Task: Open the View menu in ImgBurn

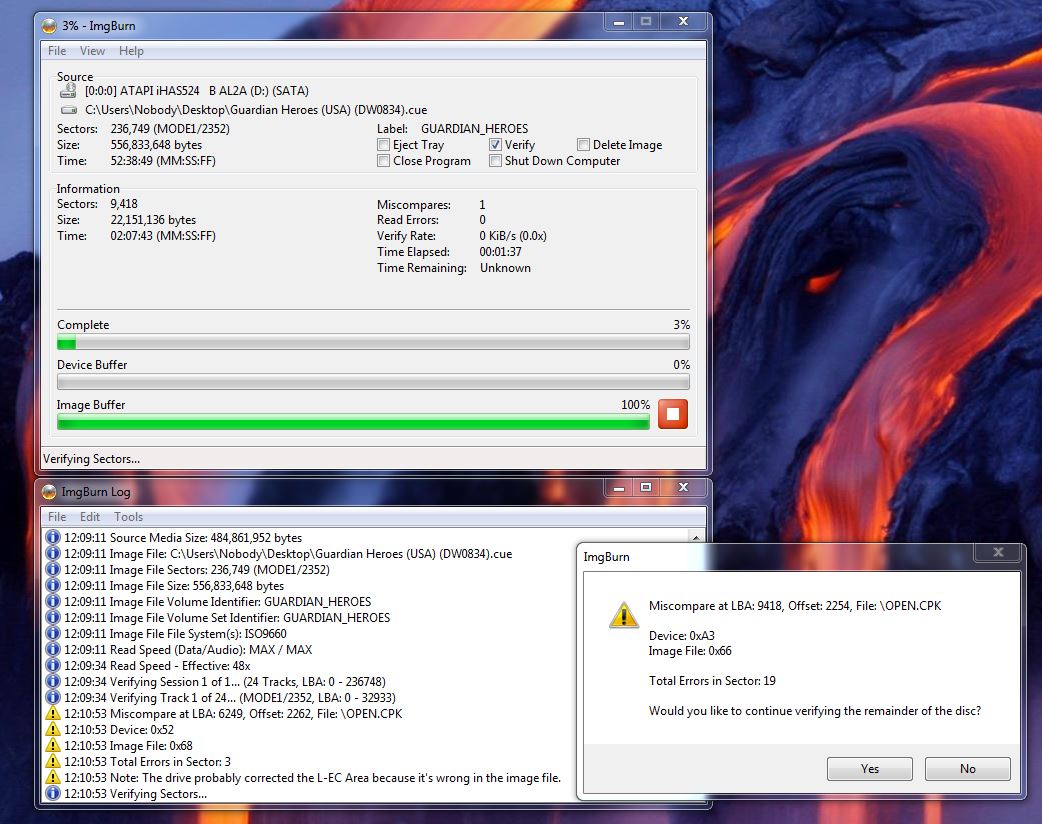Action: (x=92, y=51)
